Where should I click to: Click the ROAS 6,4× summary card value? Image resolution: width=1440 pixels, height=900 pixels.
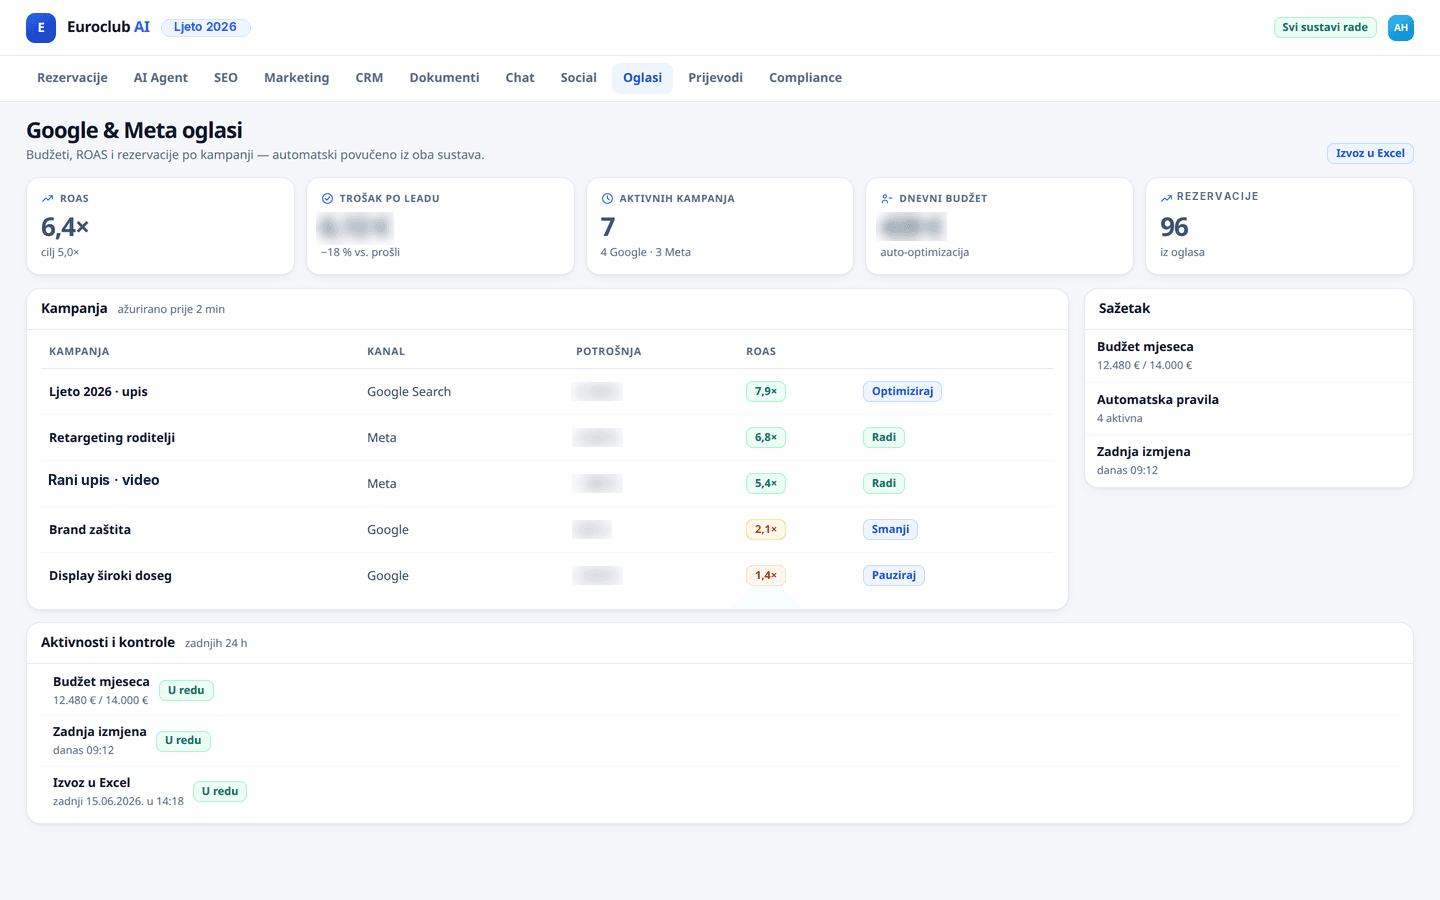coord(65,227)
